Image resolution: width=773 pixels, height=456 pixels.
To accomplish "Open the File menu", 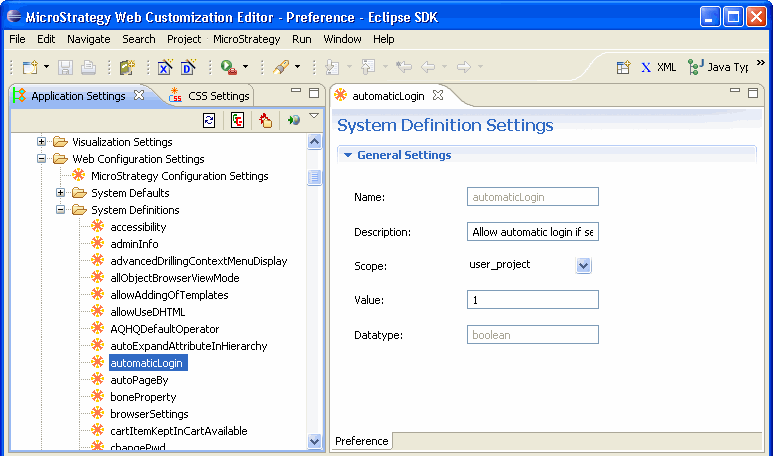I will click(x=17, y=39).
